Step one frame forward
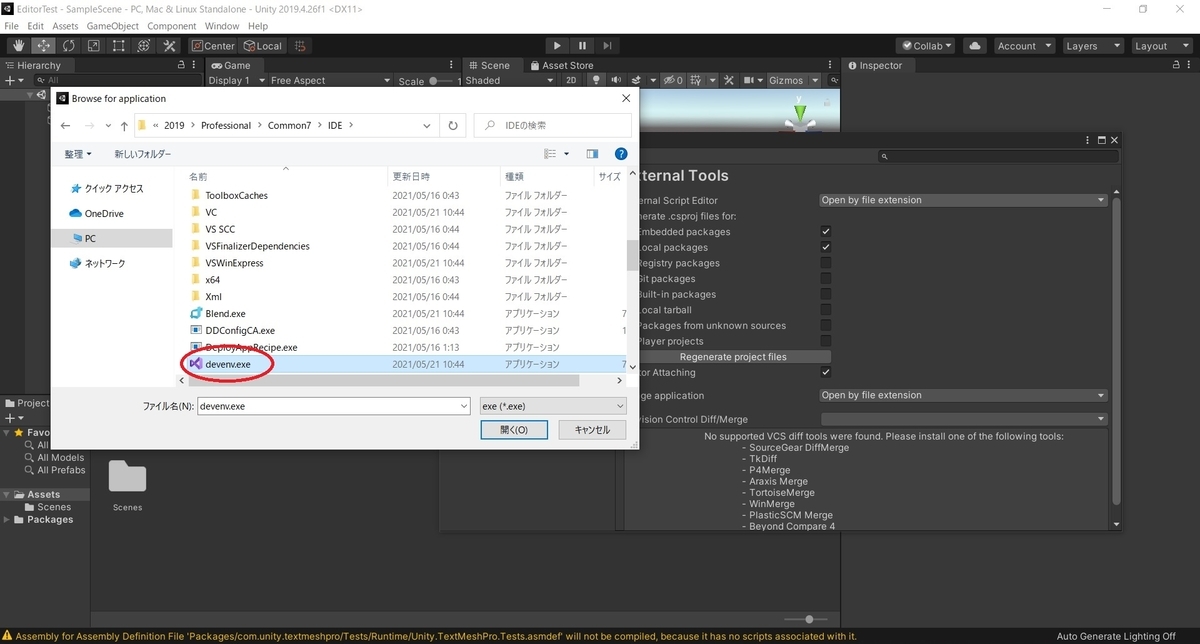 607,45
